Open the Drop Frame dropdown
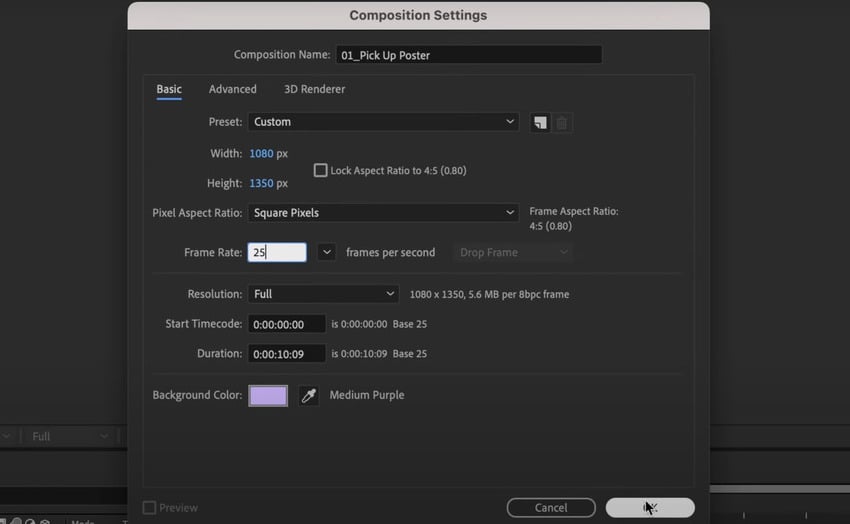Screen dimensions: 850x524 [x=513, y=253]
